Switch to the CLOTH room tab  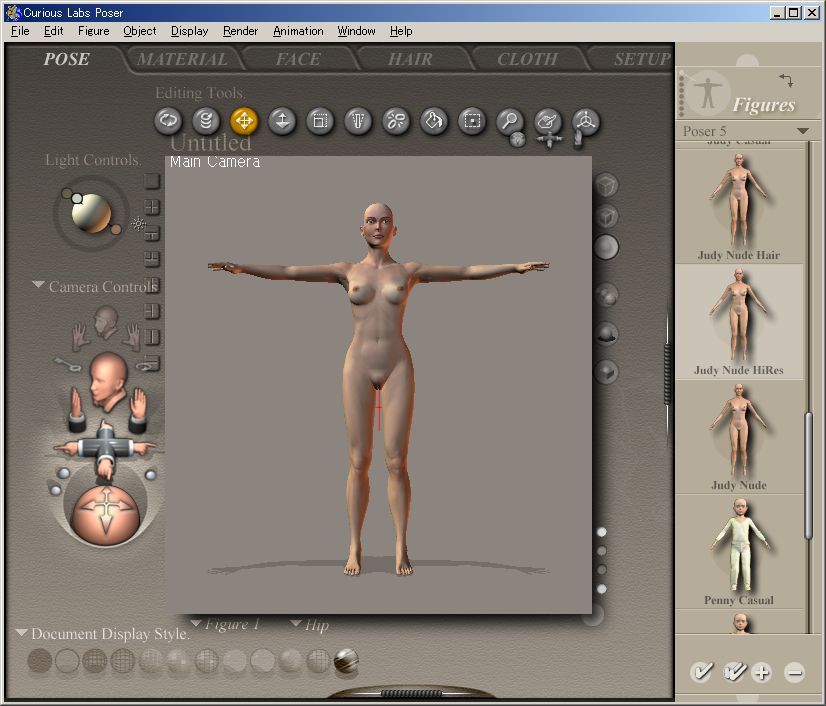tap(527, 59)
